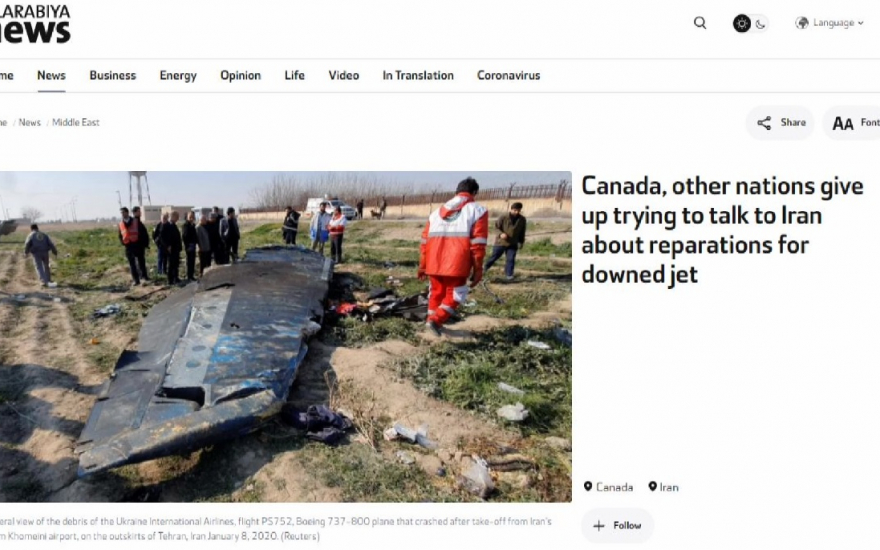This screenshot has width=880, height=550.
Task: Go to the Opinion section
Action: click(x=240, y=76)
